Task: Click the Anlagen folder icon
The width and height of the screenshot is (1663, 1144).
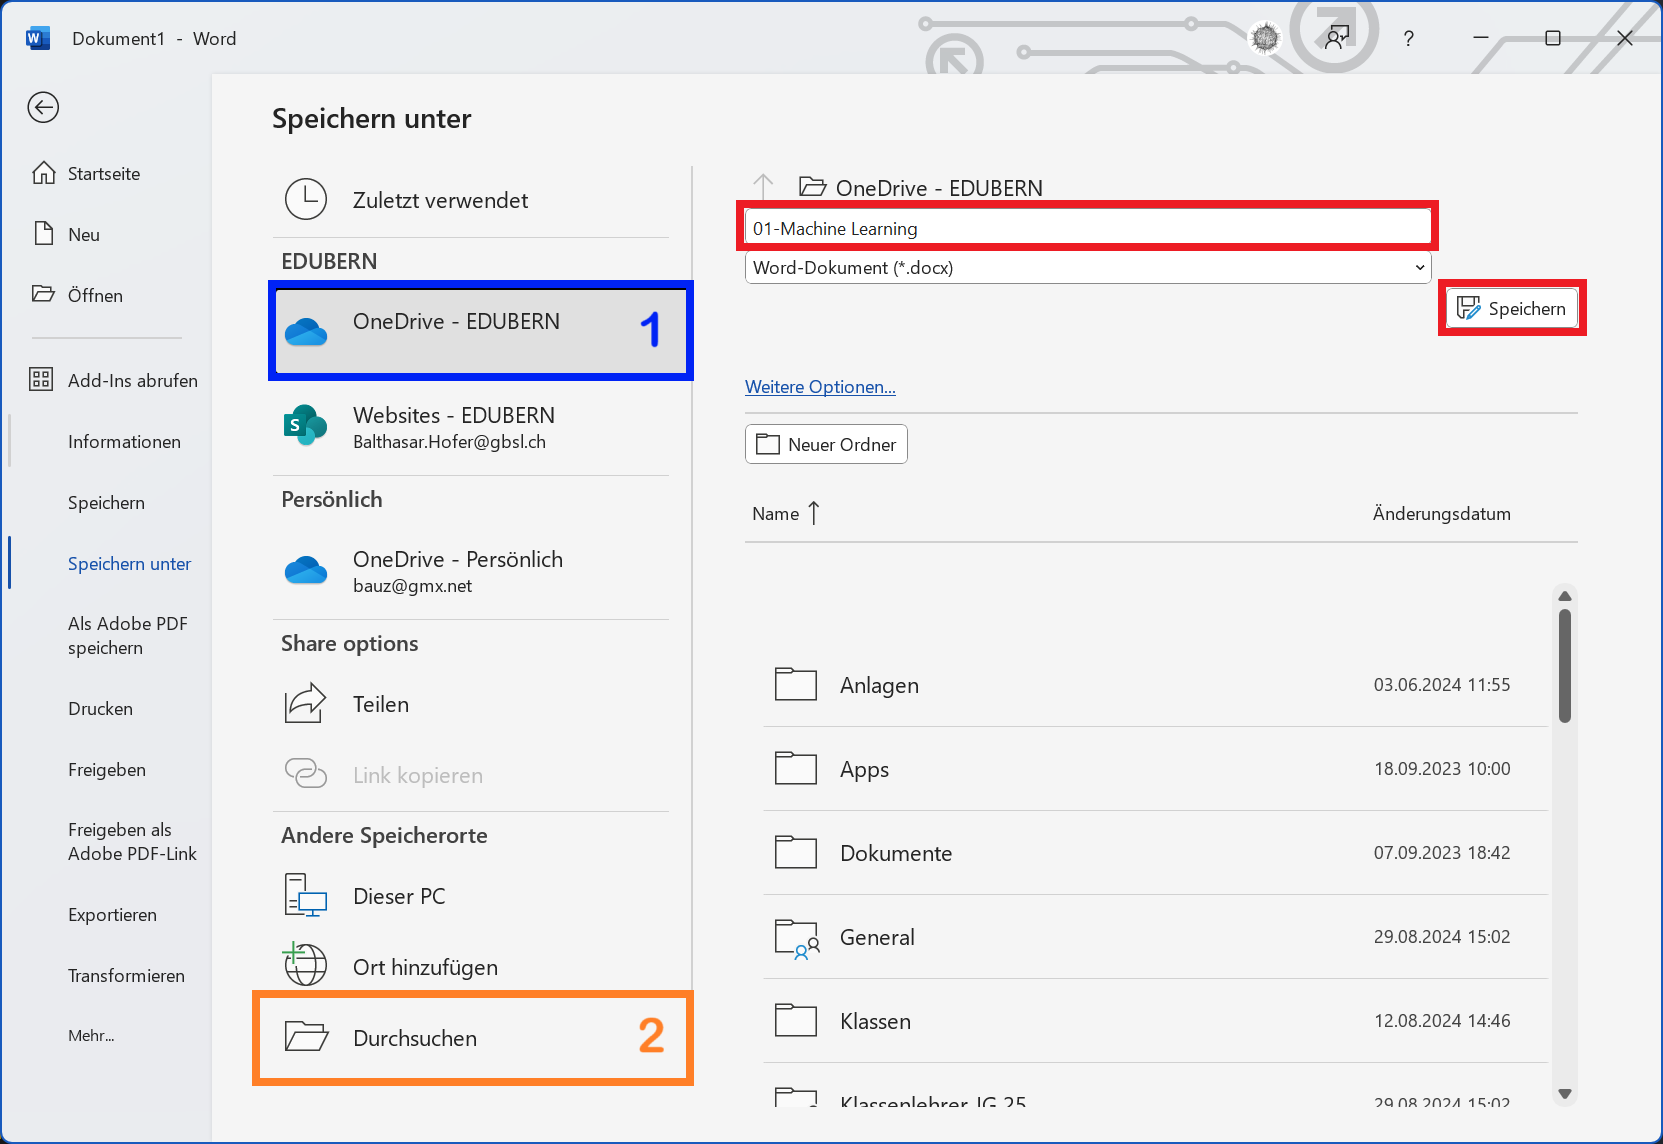Action: 796,684
